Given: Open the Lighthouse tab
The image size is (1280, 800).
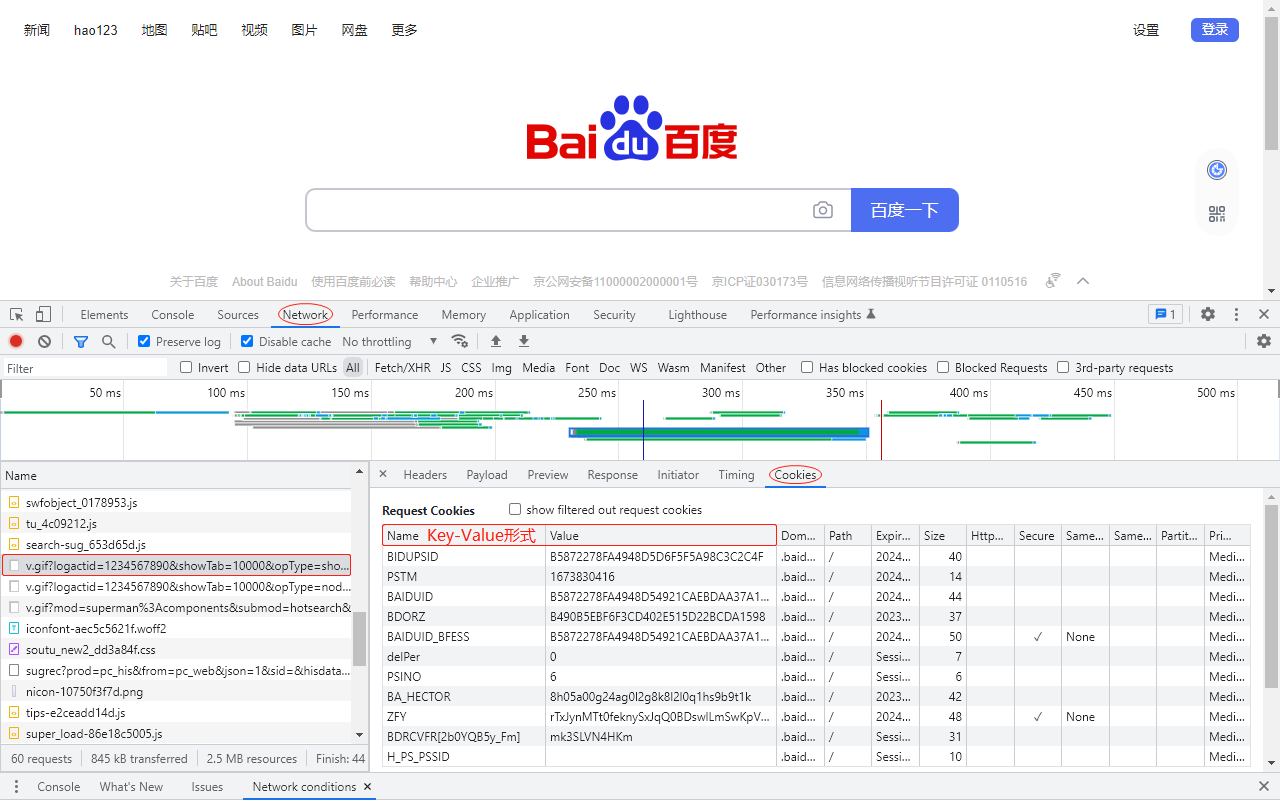Looking at the screenshot, I should (697, 314).
